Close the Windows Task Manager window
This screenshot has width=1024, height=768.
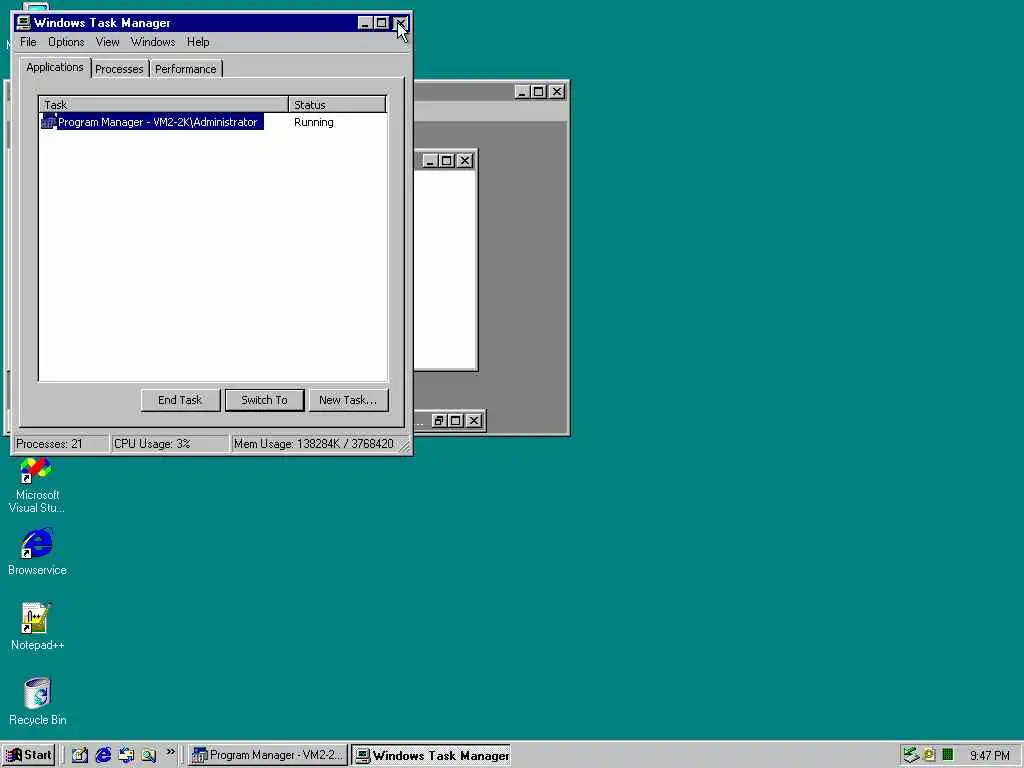click(x=400, y=23)
